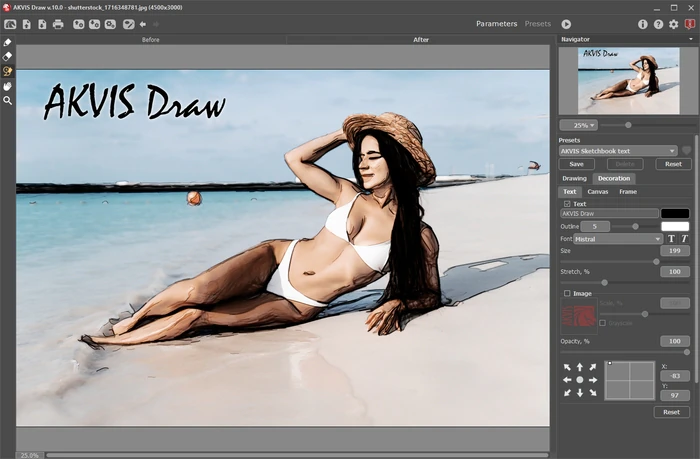Open the Drawing tab

tap(574, 178)
